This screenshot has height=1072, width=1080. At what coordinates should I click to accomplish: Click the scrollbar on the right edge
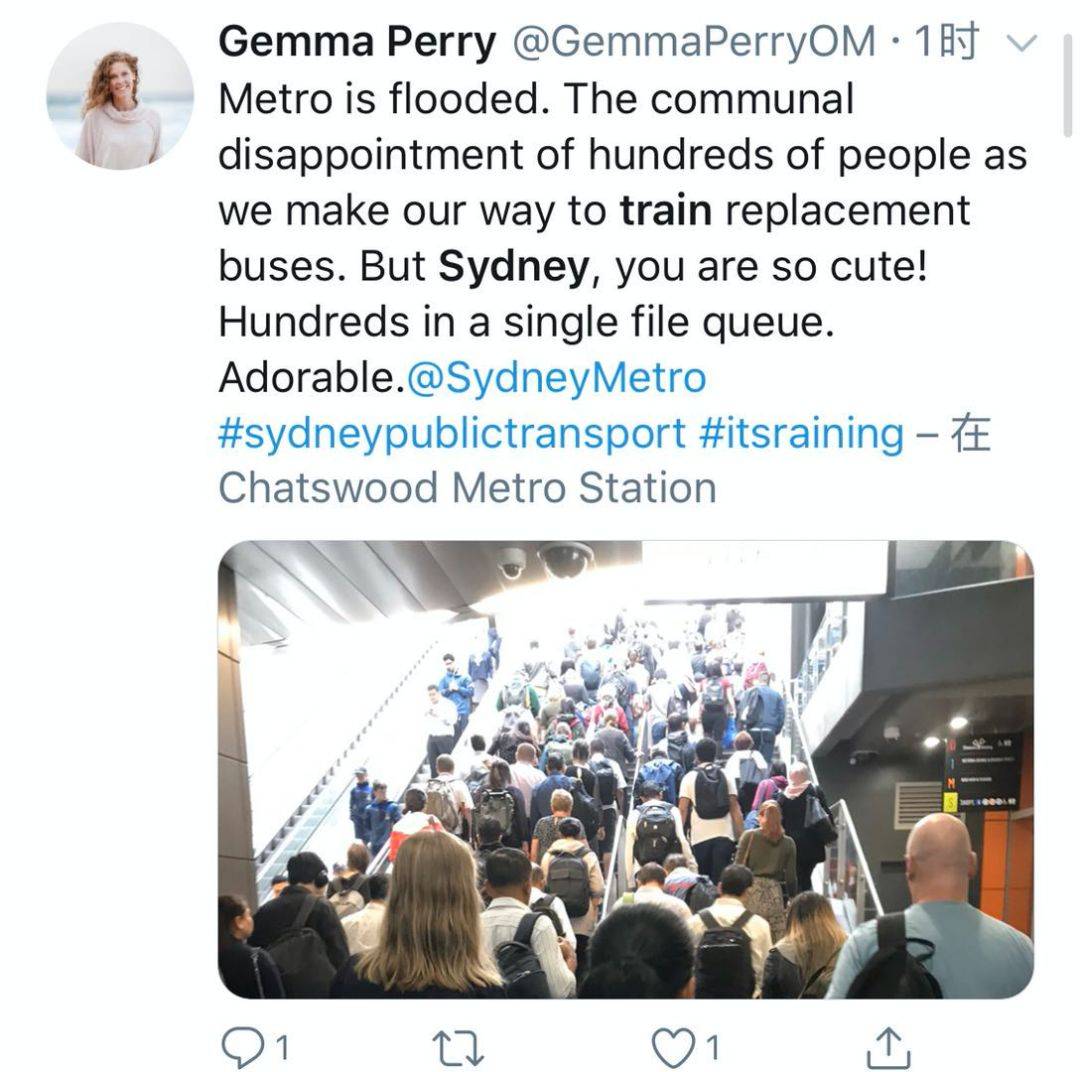[x=1068, y=84]
